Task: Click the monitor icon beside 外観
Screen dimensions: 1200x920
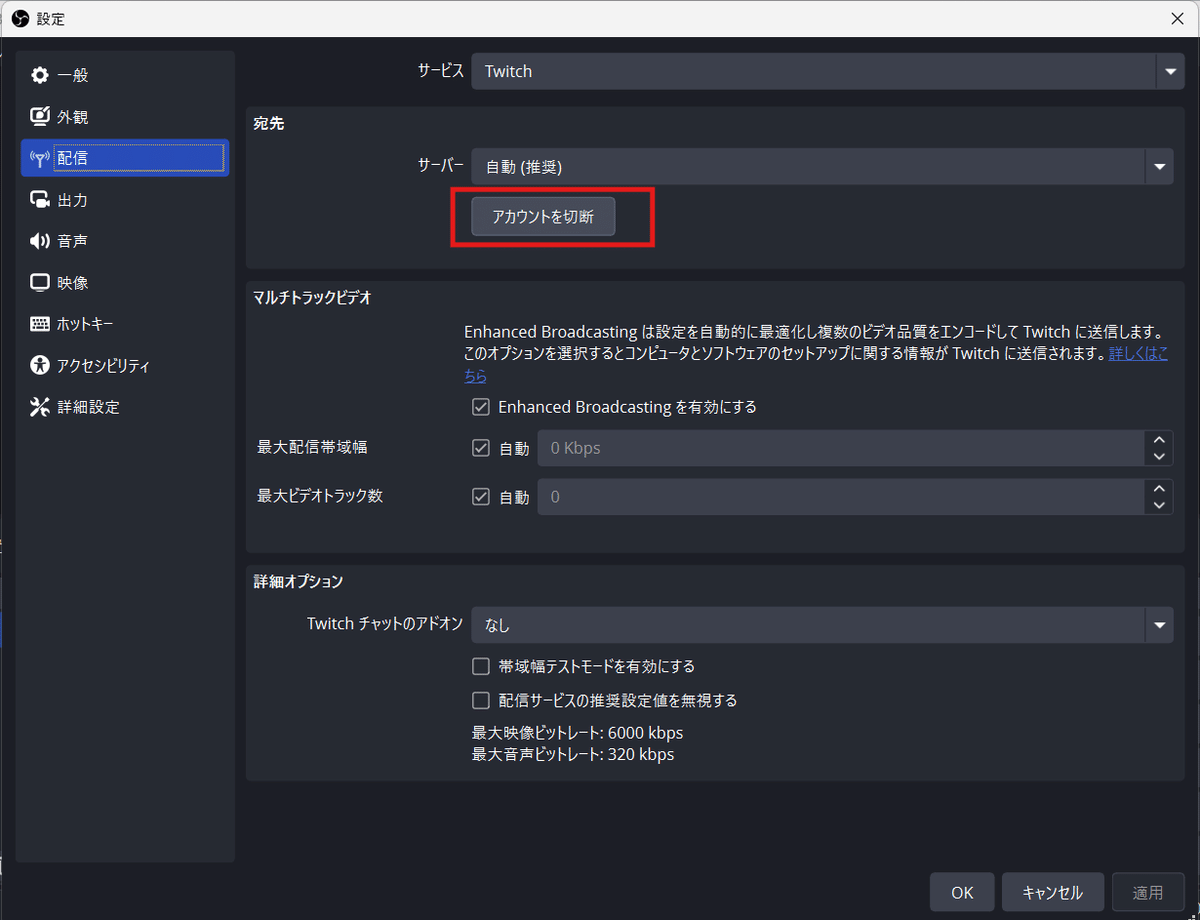Action: [40, 117]
